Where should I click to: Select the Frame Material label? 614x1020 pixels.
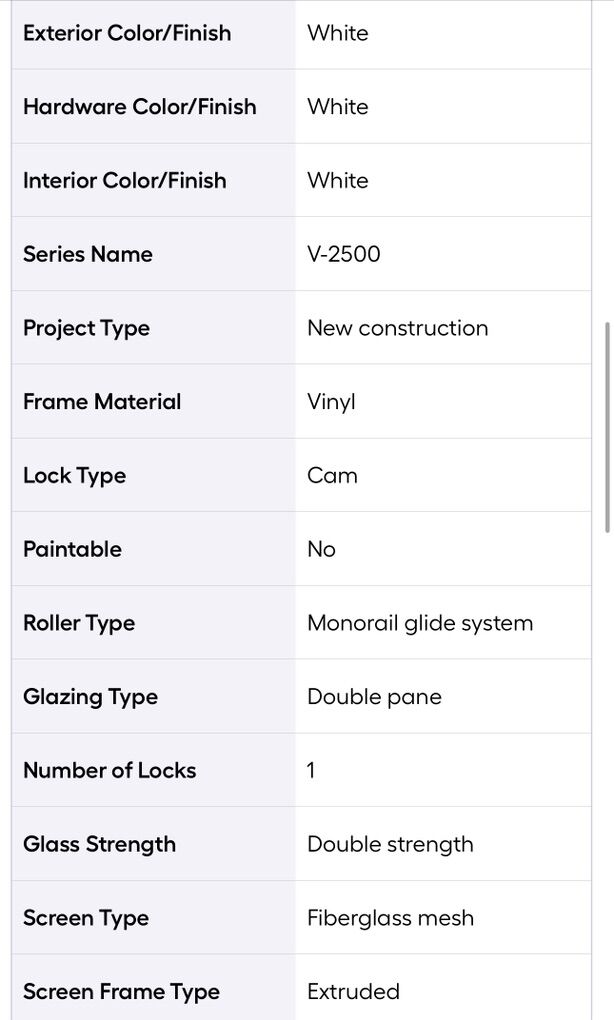click(x=102, y=402)
